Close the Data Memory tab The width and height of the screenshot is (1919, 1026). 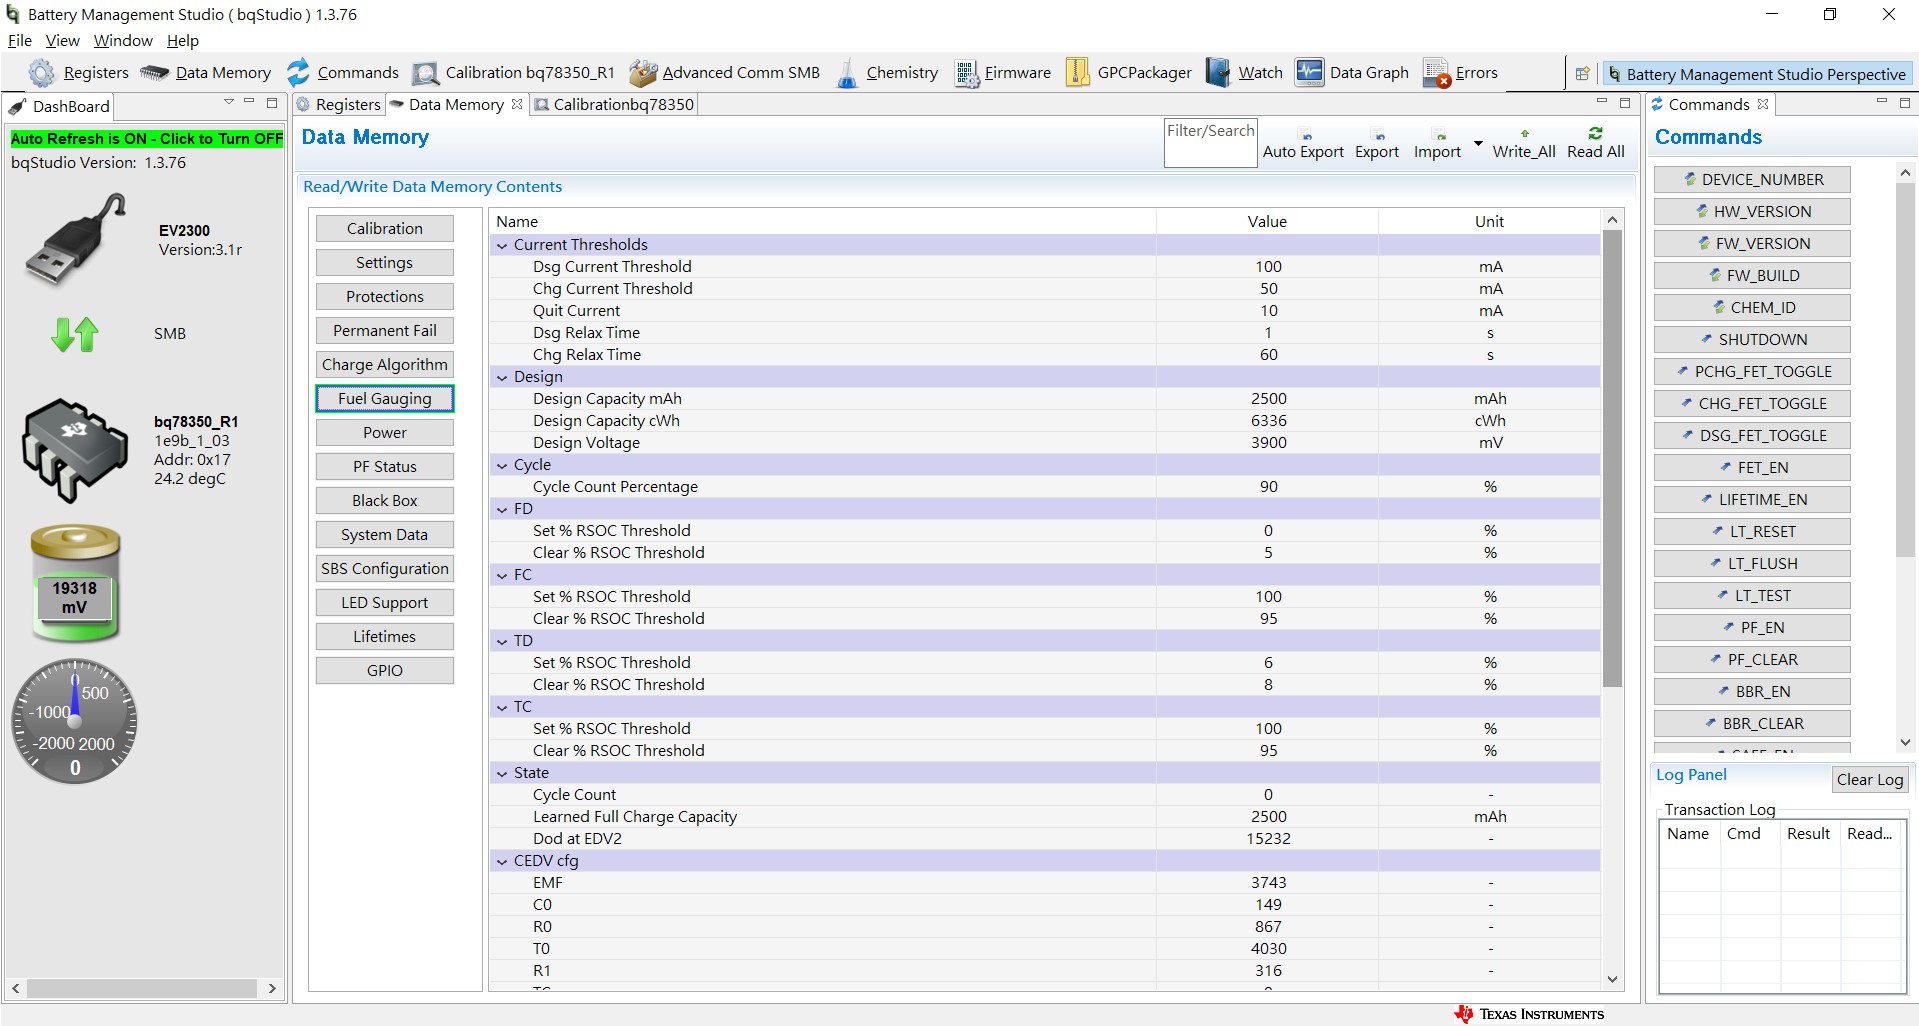click(517, 104)
